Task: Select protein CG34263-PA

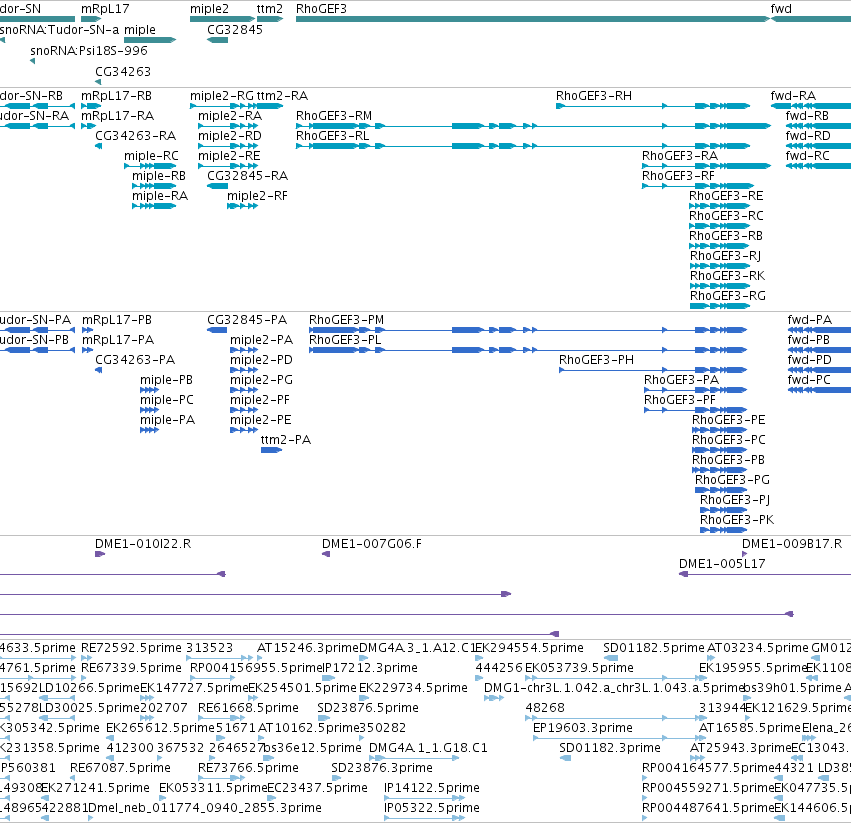Action: tap(99, 370)
